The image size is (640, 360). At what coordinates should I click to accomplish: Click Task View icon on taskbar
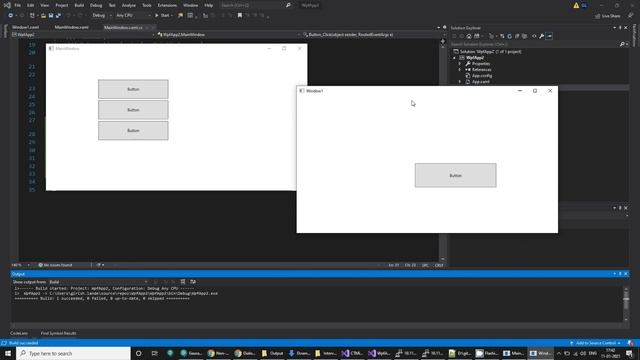[154, 353]
